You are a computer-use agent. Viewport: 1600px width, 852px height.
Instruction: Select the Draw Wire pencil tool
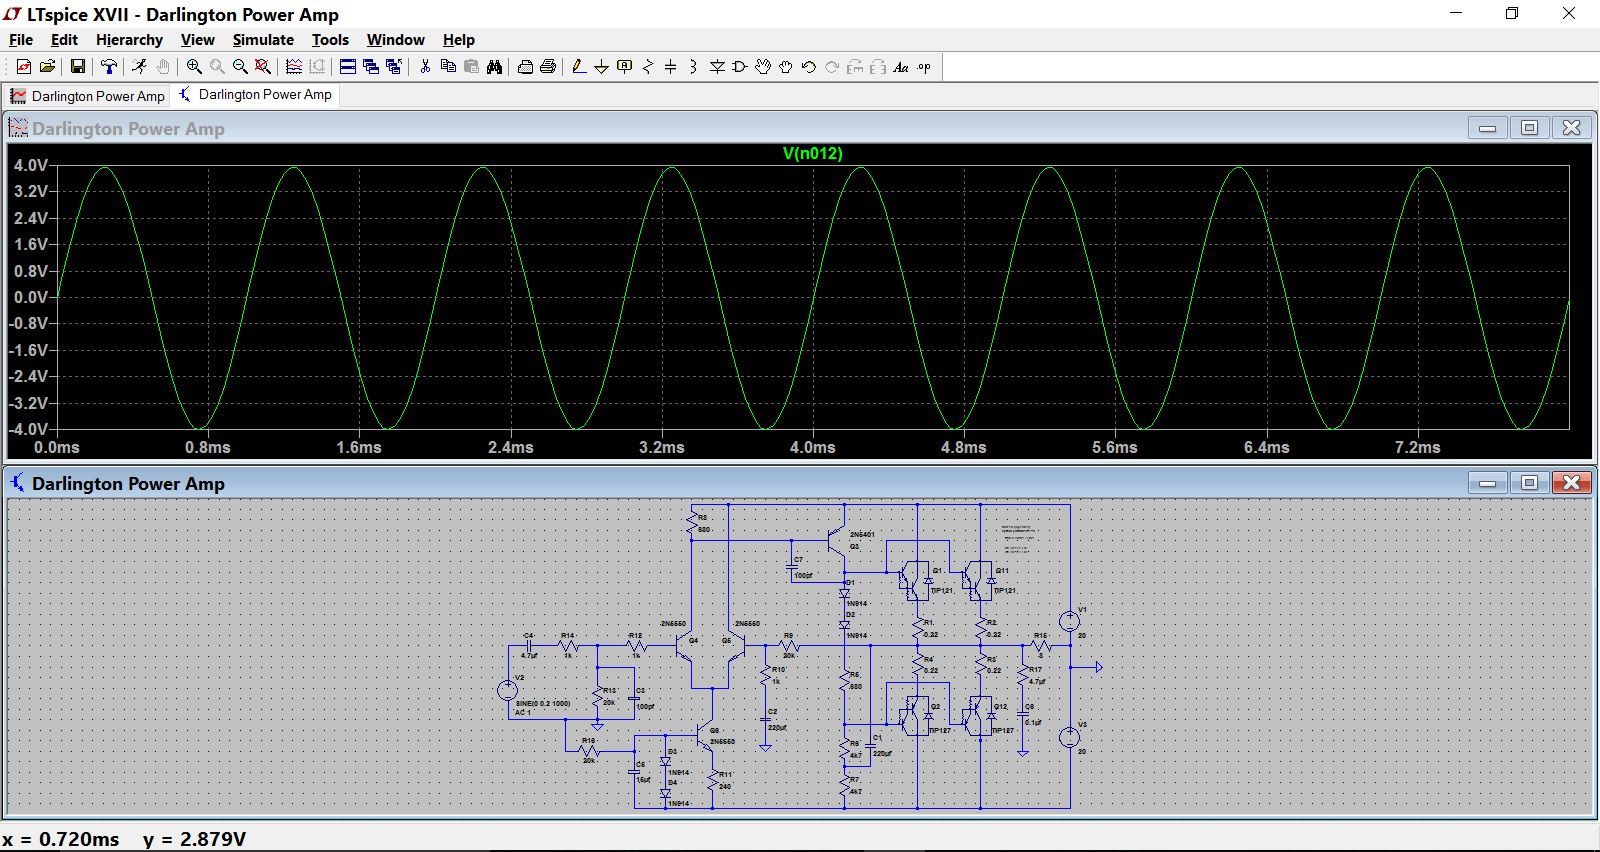tap(578, 67)
